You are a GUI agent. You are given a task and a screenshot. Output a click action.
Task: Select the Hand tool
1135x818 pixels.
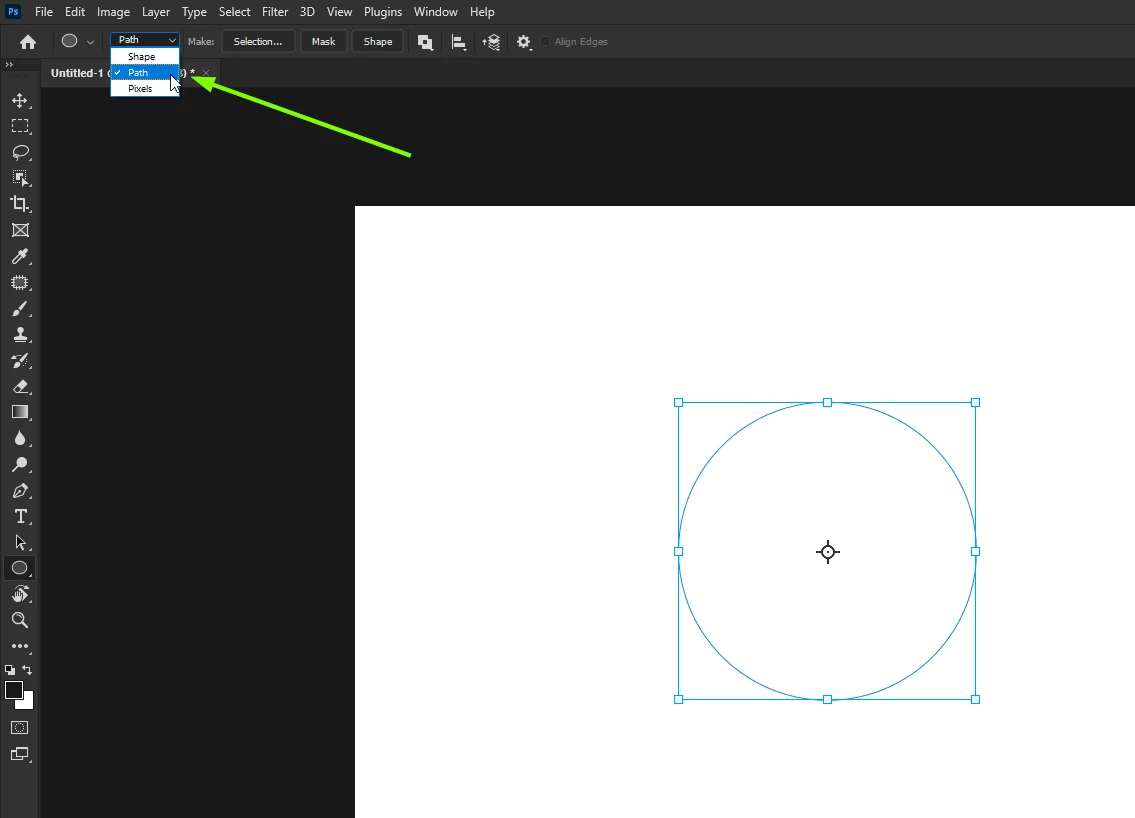click(x=20, y=594)
